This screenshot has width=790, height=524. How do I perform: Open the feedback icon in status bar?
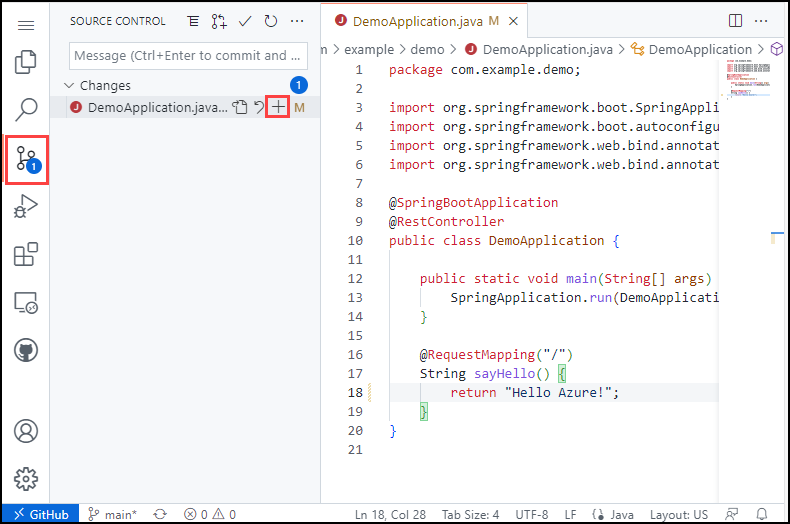tap(732, 514)
